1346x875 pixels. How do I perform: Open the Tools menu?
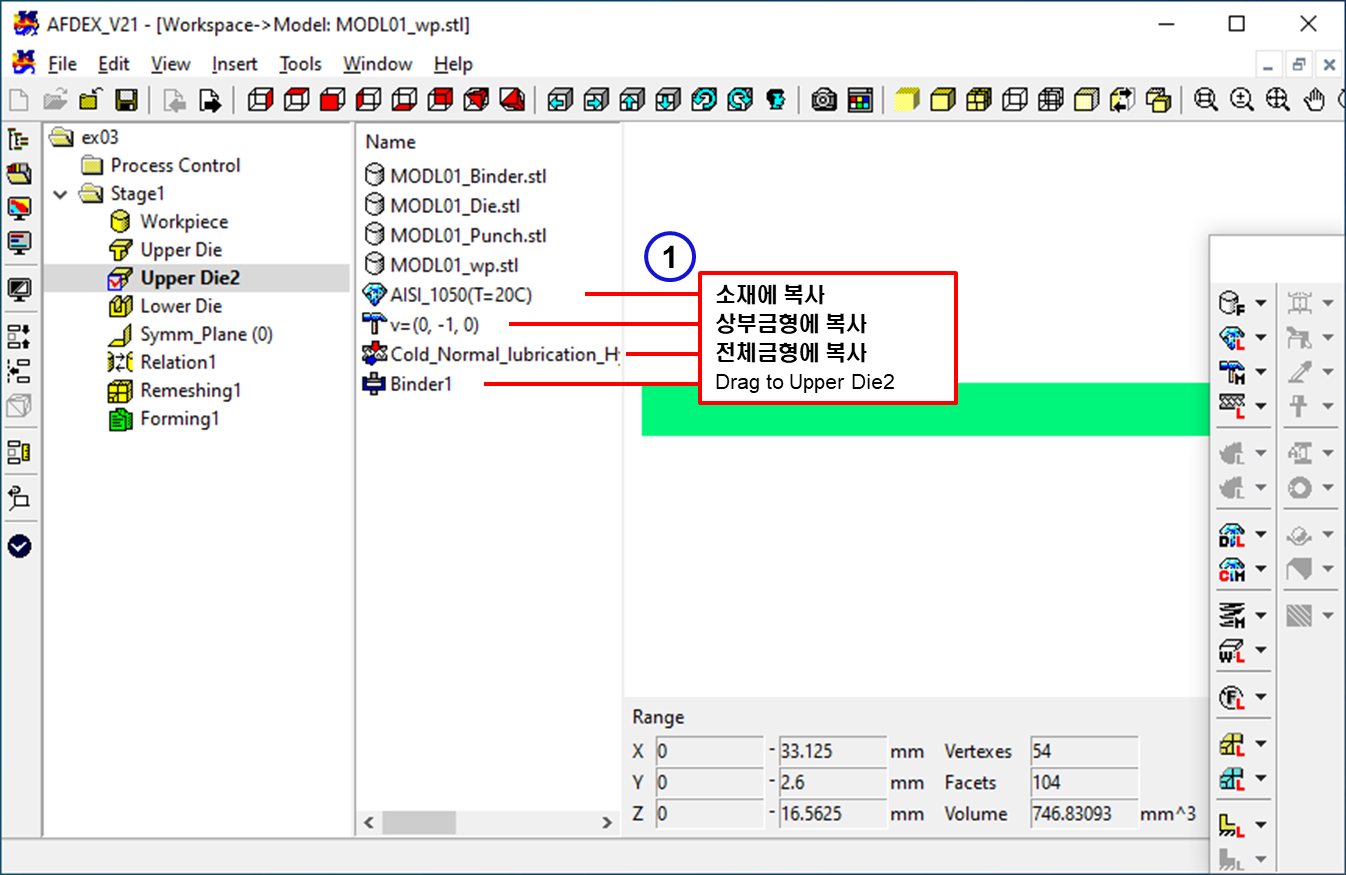coord(300,64)
